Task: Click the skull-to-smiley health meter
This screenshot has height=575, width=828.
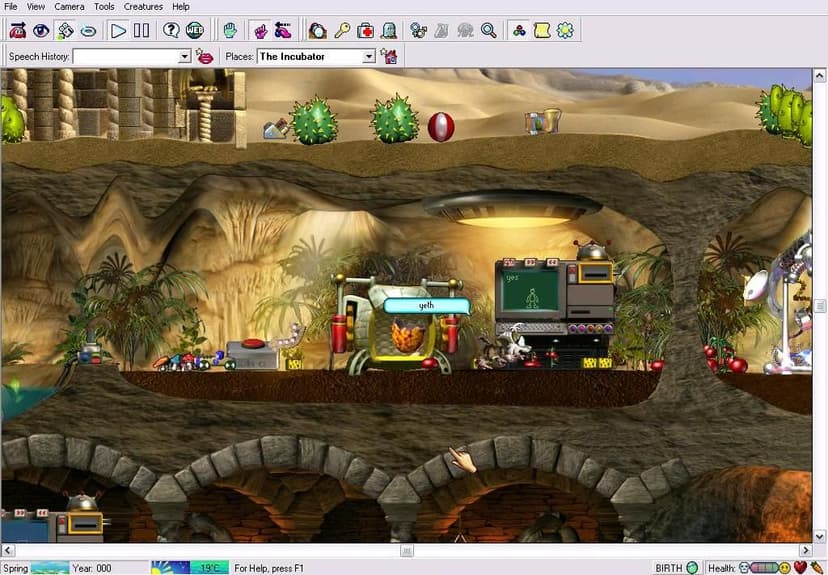Action: 765,568
